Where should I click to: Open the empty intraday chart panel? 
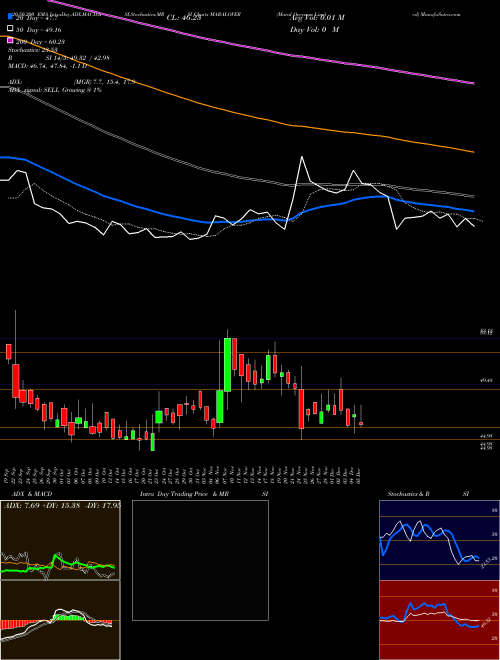coord(200,560)
